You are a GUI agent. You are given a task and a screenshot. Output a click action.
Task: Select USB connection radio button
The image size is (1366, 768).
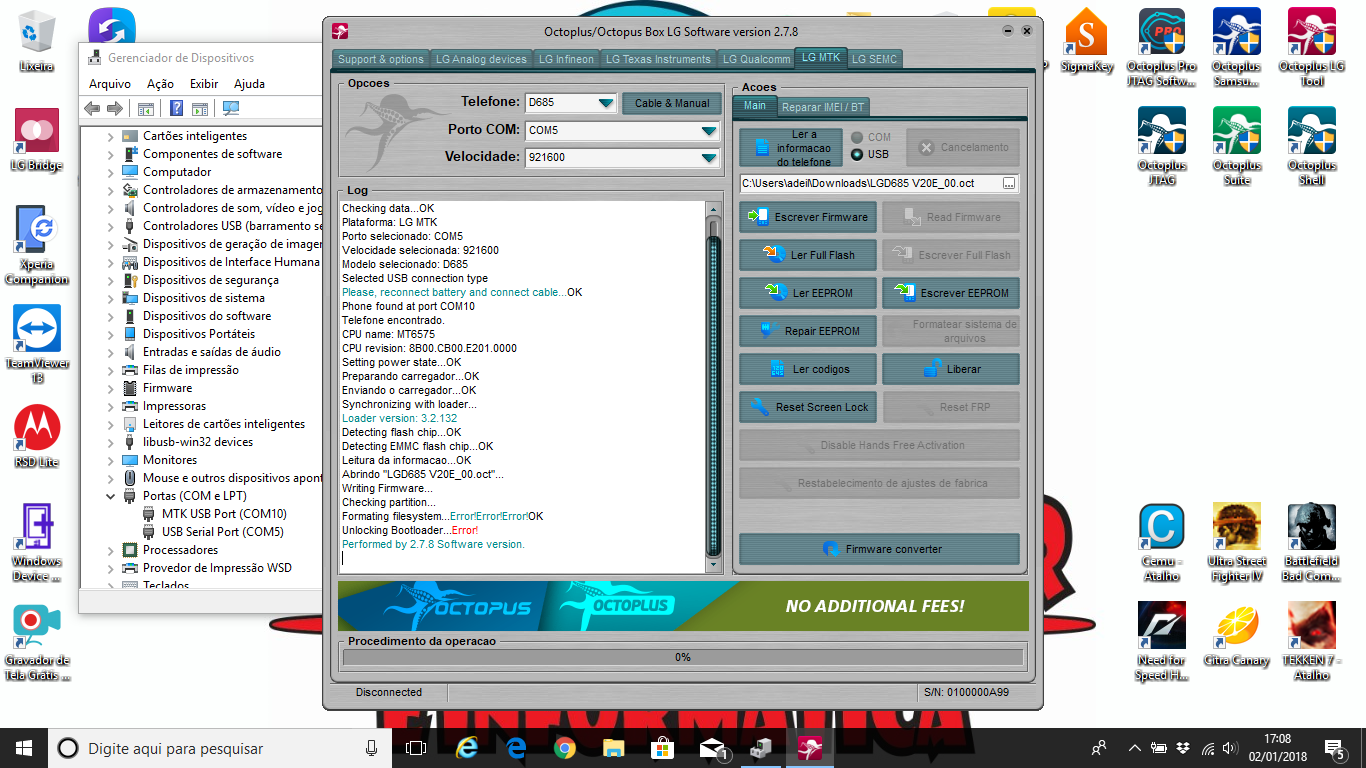click(x=857, y=154)
